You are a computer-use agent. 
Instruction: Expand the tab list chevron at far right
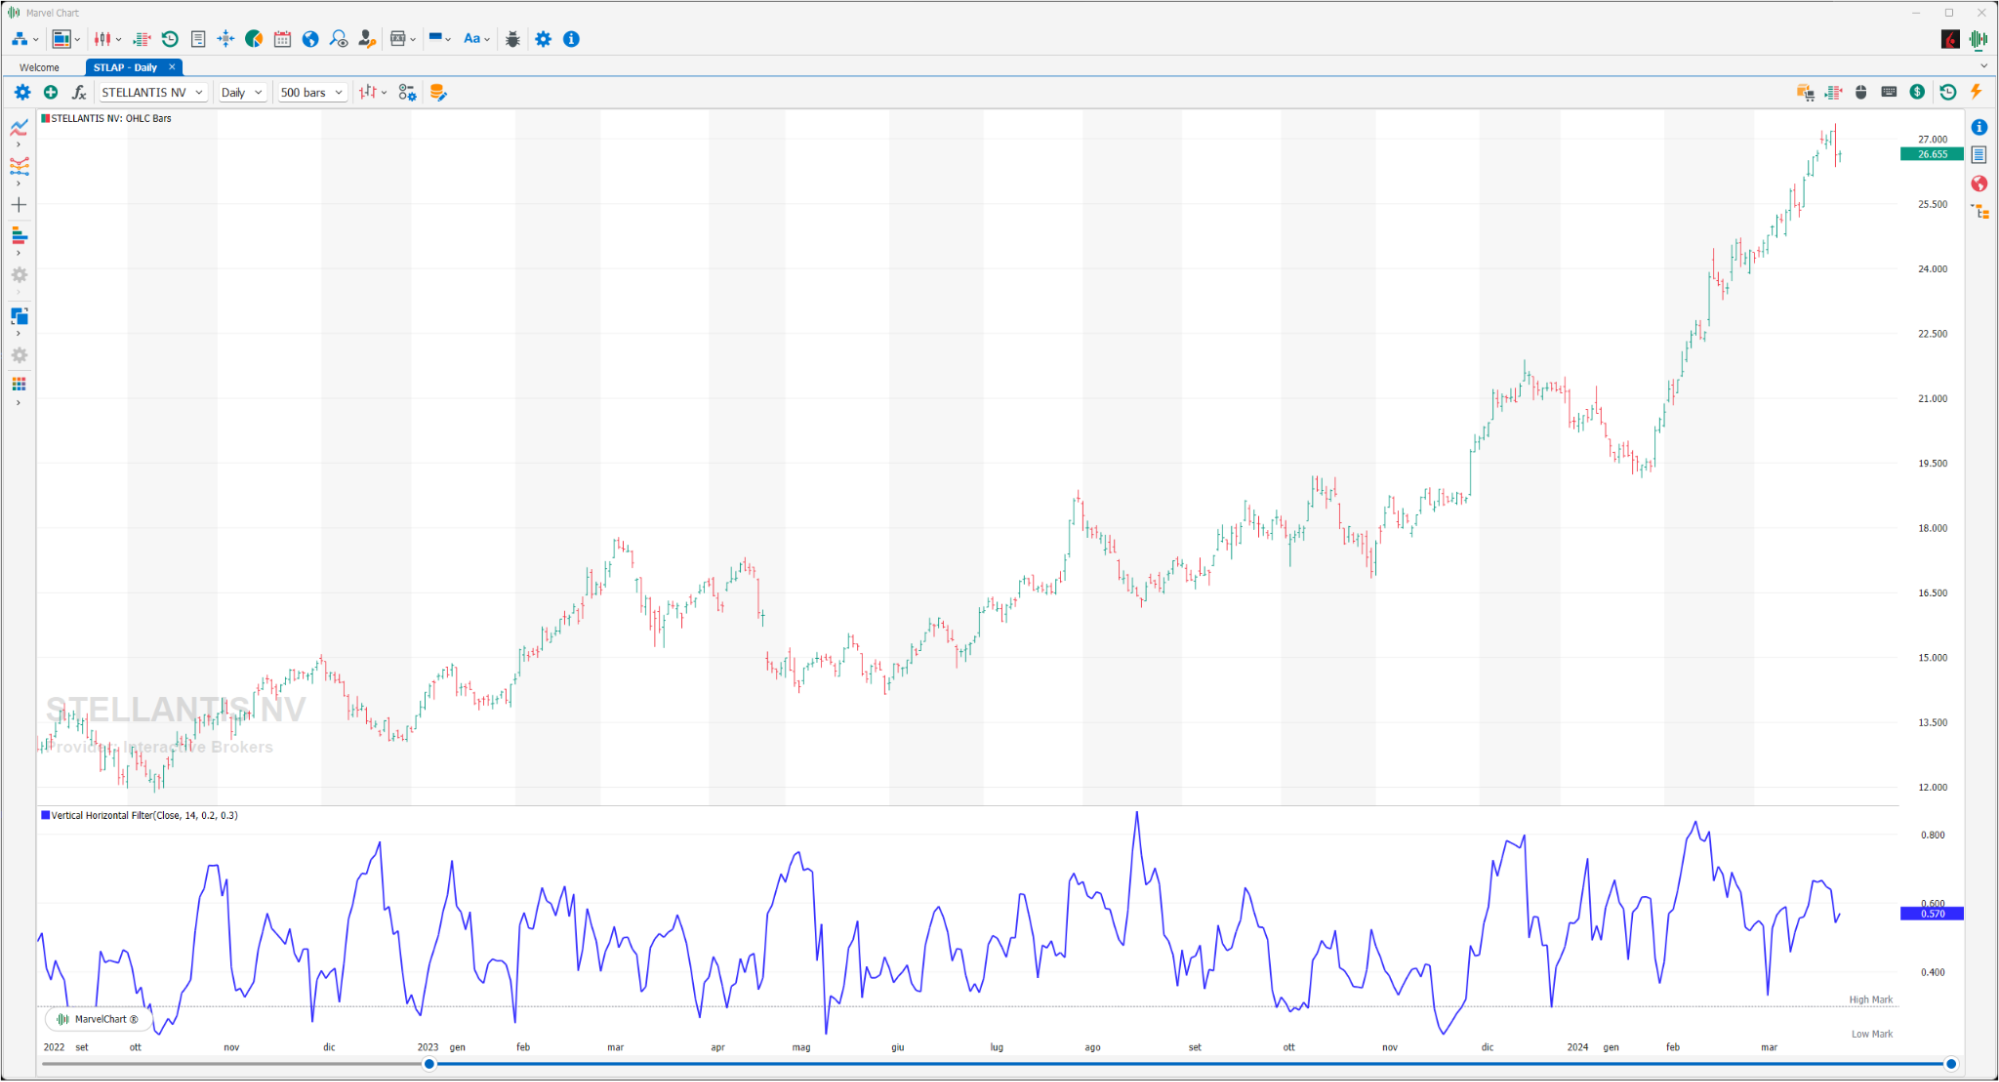click(x=1984, y=66)
